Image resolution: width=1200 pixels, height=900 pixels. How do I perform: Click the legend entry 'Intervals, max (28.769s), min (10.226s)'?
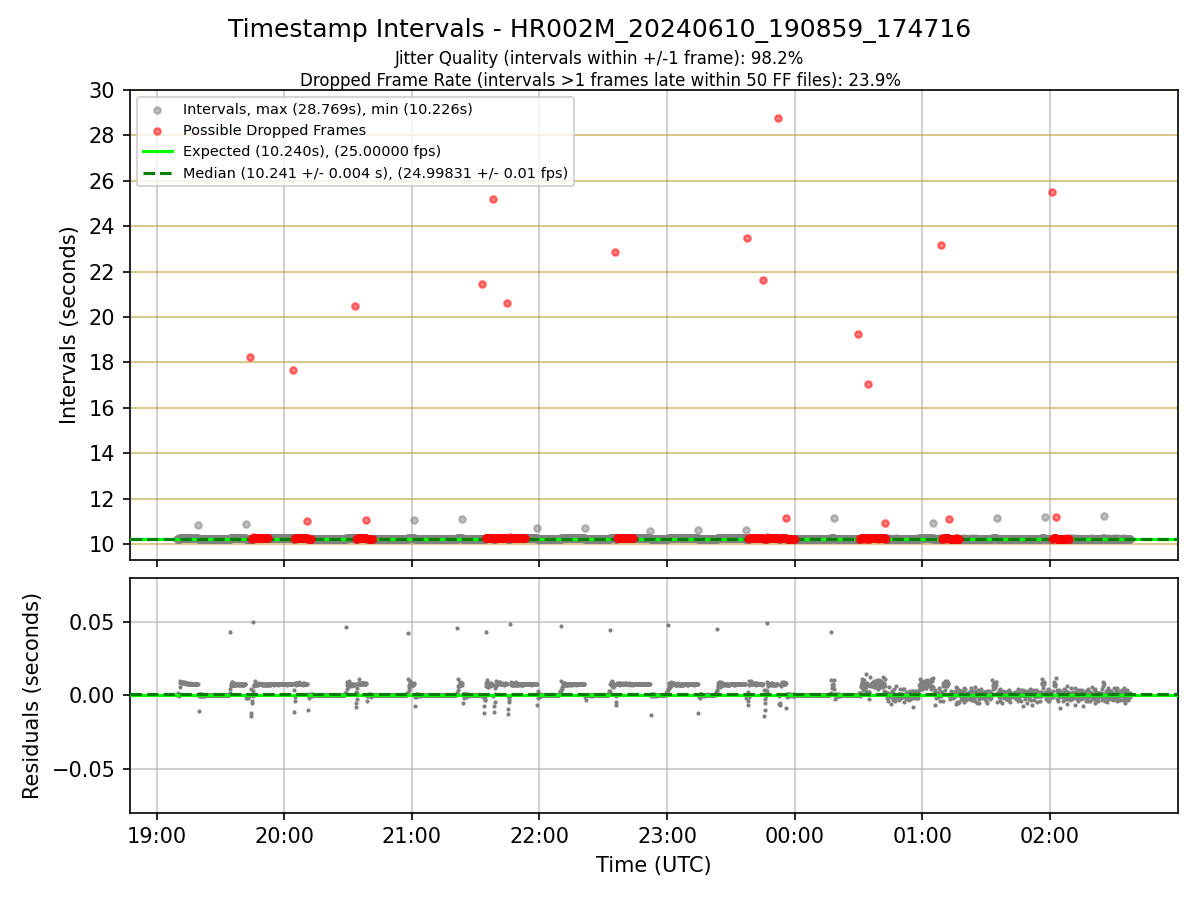pyautogui.click(x=328, y=108)
